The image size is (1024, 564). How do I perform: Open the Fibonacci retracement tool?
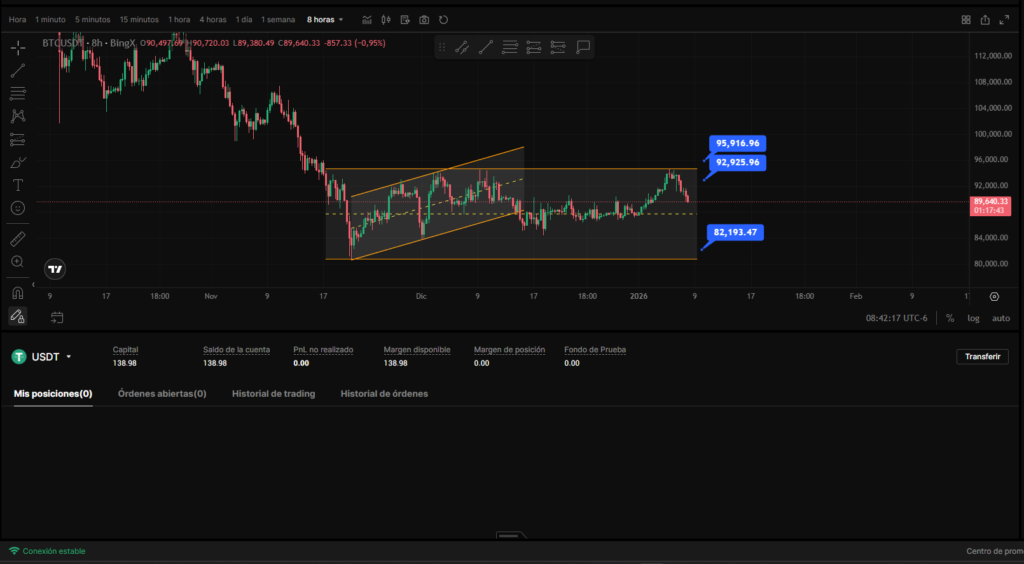pos(18,93)
